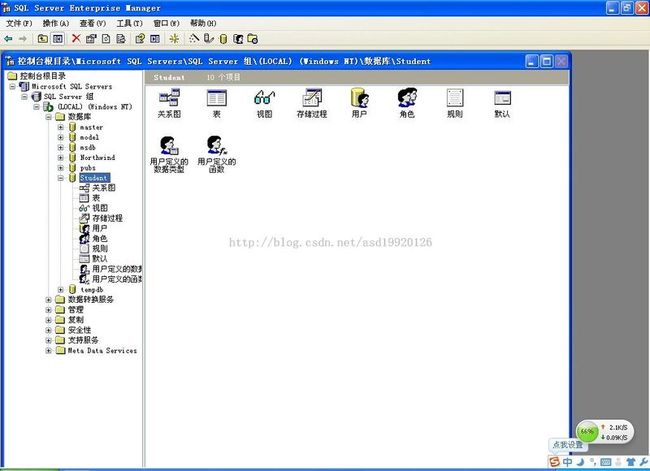
Task: Select 规则 under Student in the tree
Action: pos(100,249)
